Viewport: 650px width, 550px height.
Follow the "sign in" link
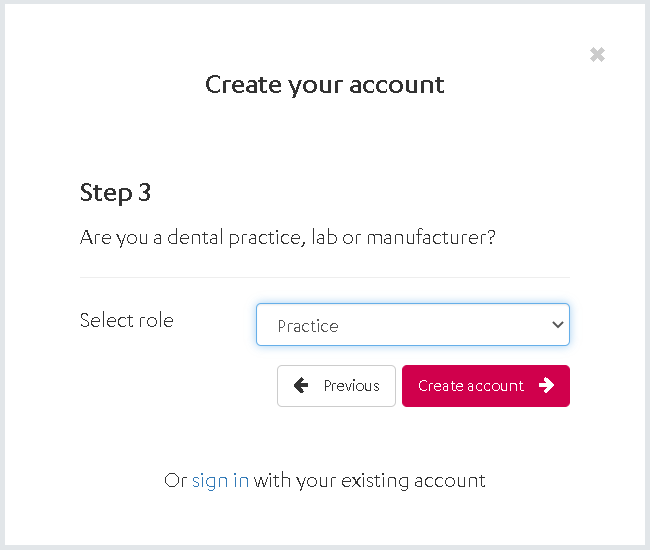(x=220, y=481)
